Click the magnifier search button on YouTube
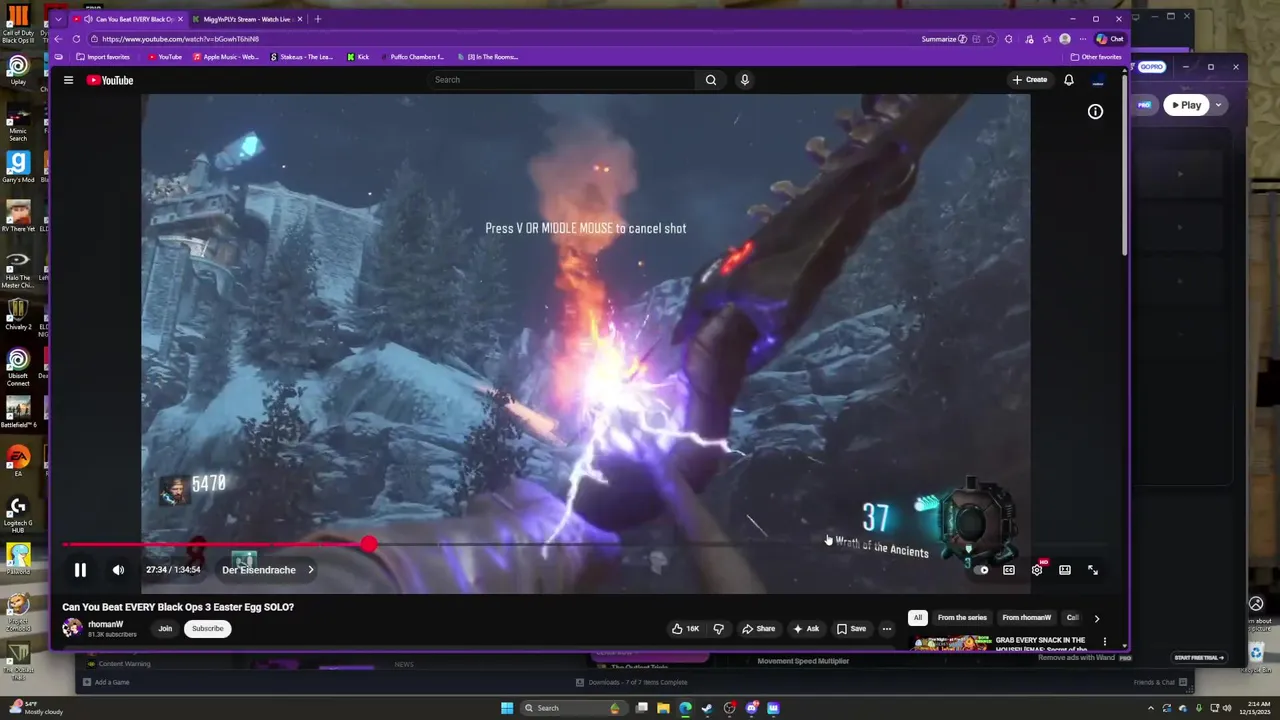 click(x=711, y=80)
